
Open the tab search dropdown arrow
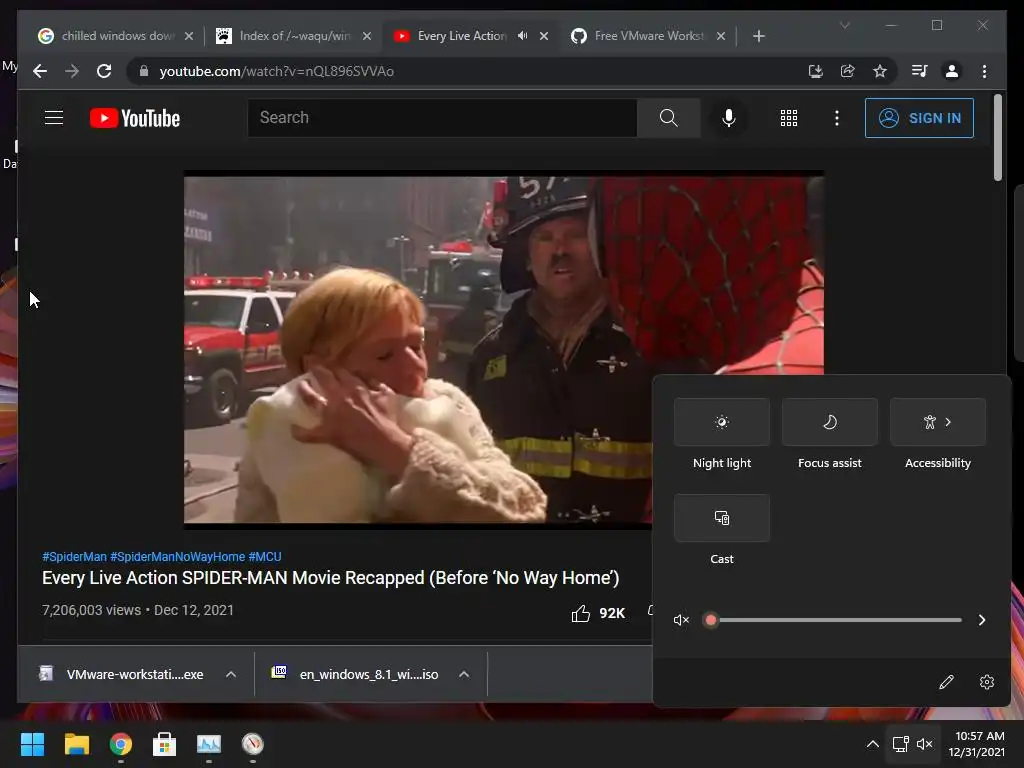point(844,25)
